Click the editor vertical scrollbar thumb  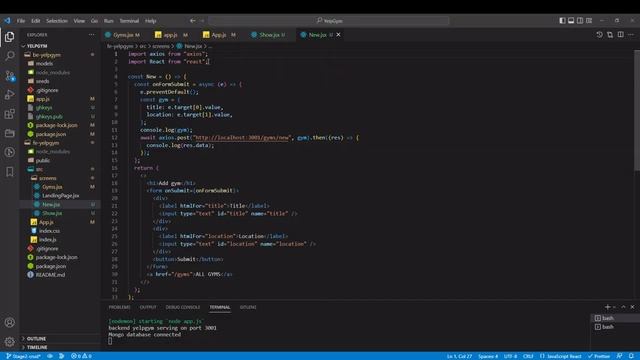[x=637, y=110]
